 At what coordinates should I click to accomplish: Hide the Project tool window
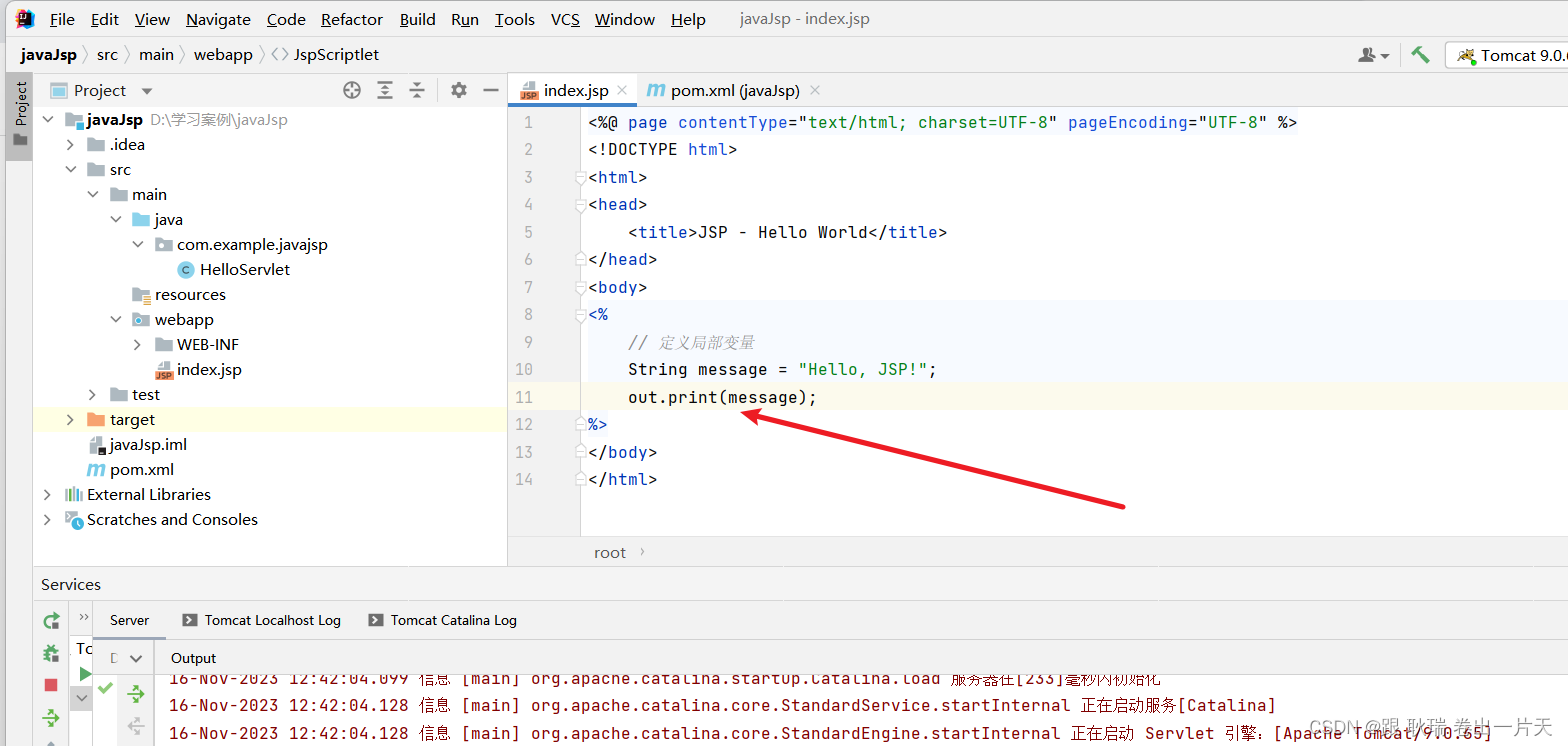(x=490, y=90)
